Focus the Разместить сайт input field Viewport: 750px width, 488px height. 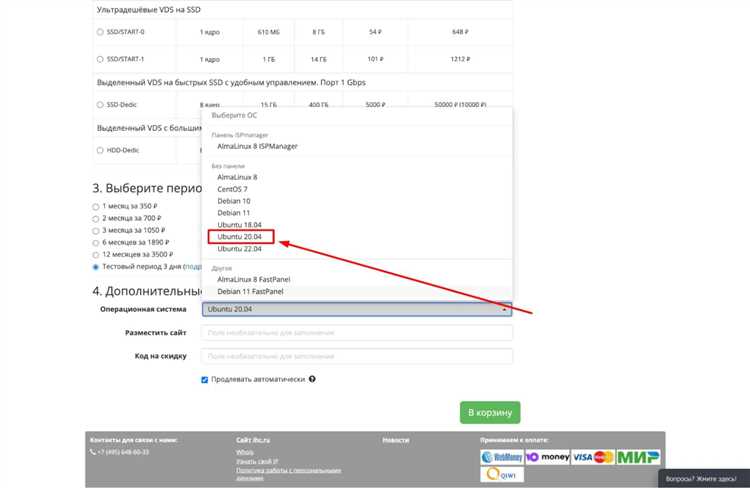(357, 333)
